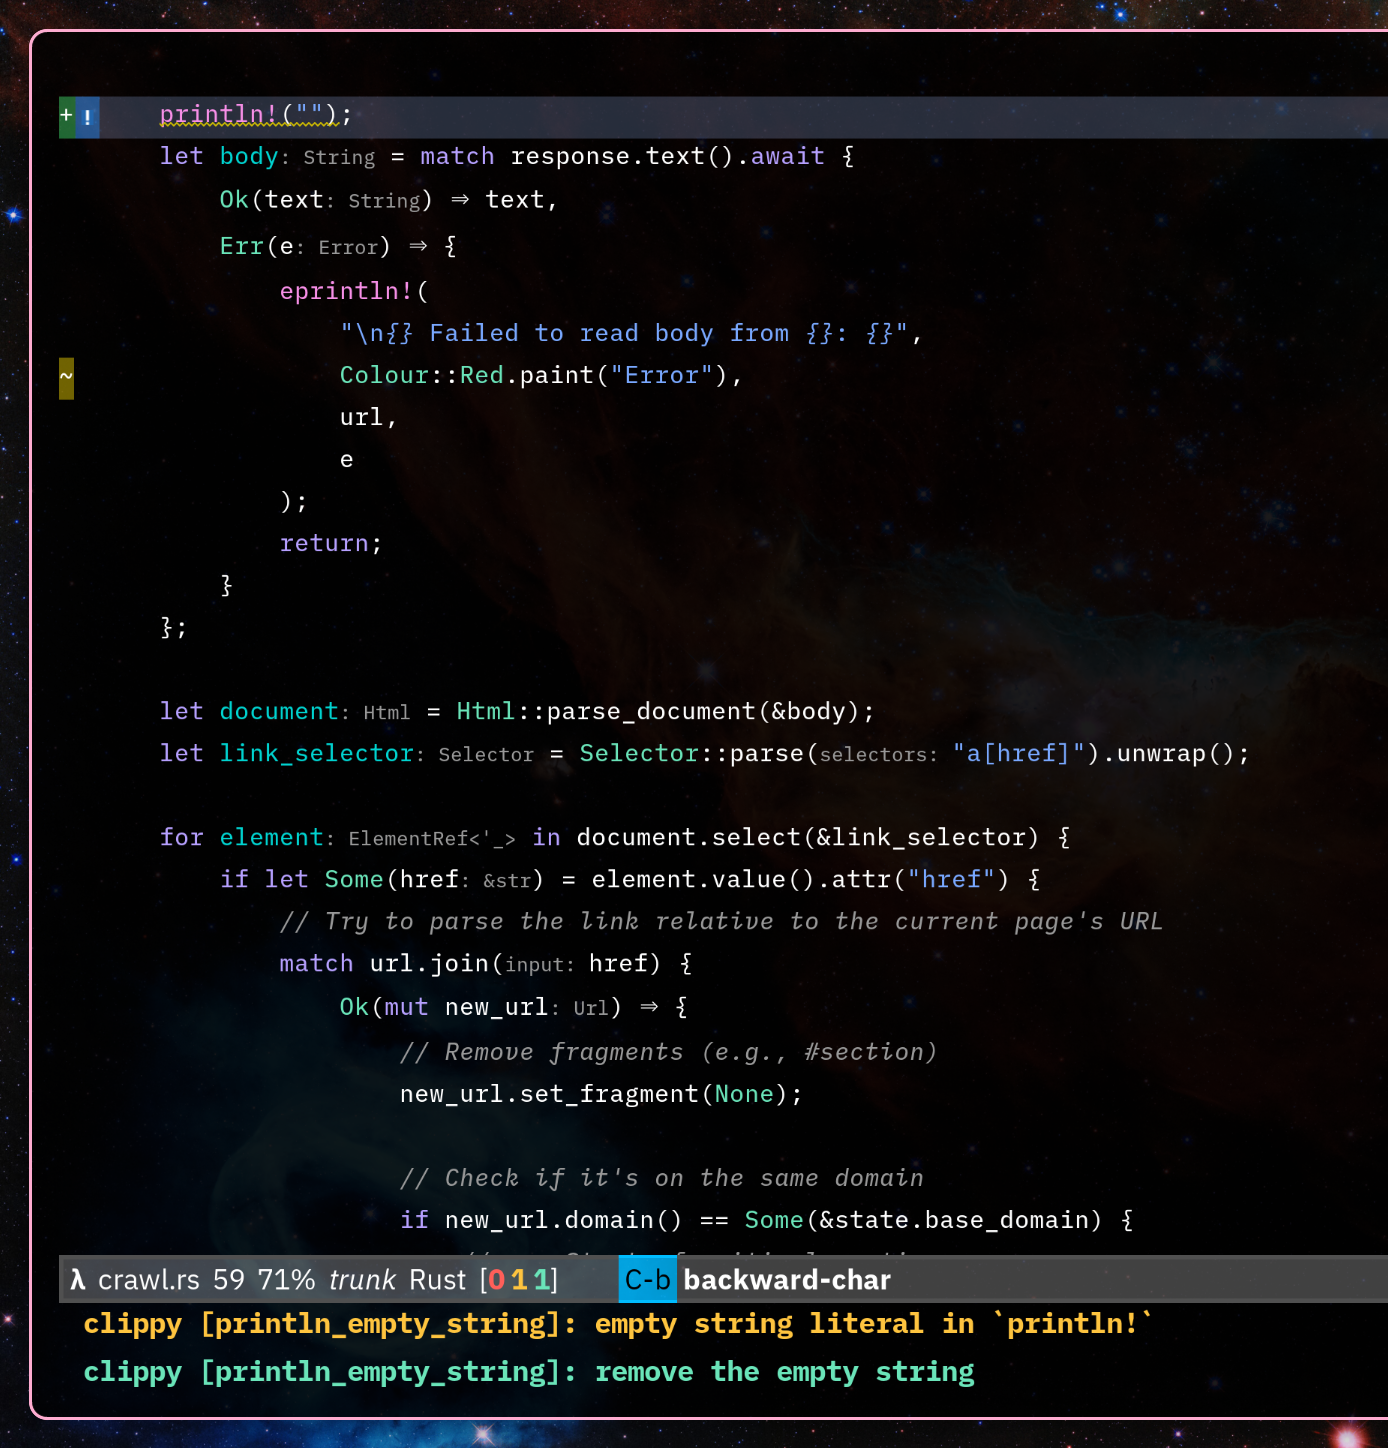Image resolution: width=1388 pixels, height=1448 pixels.
Task: Click the '.unwrap()' call
Action: [x=1169, y=753]
